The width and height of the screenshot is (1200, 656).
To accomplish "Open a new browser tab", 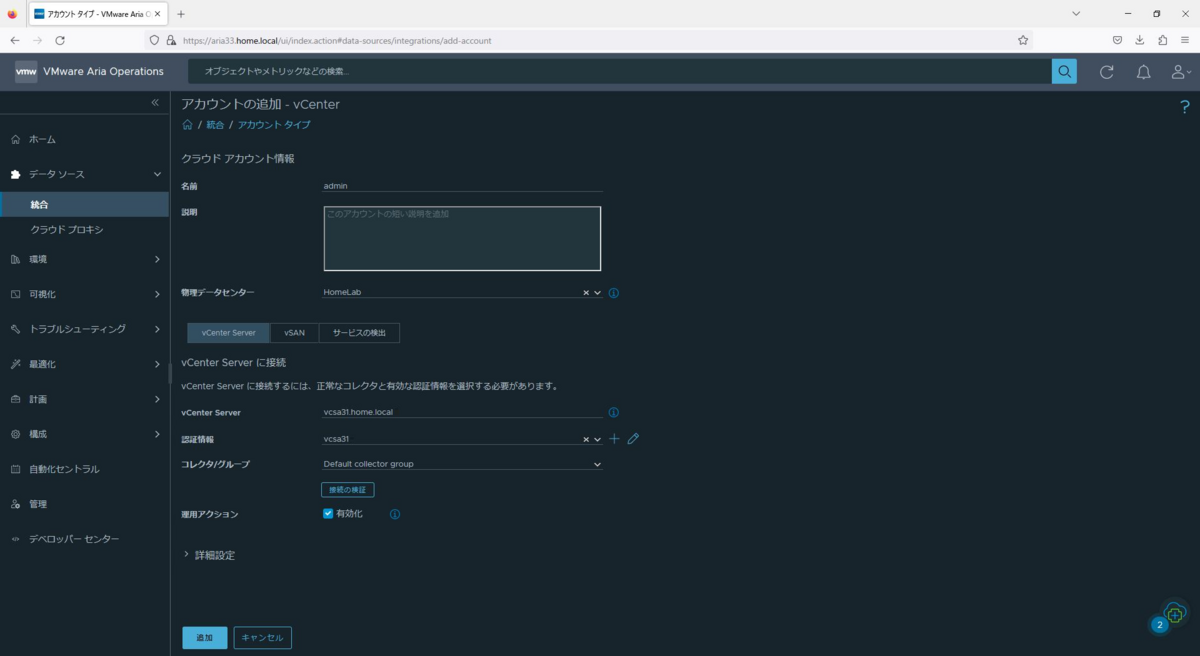I will coord(181,14).
